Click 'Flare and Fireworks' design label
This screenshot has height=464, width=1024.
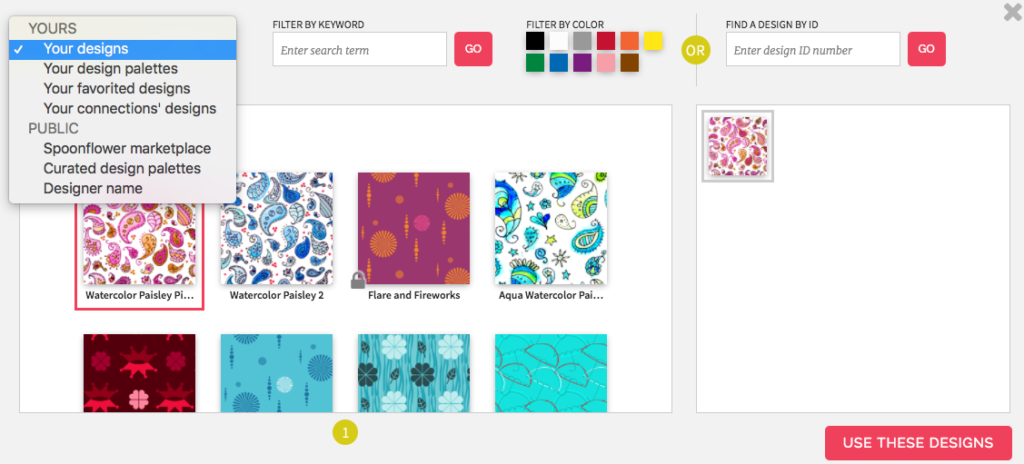pyautogui.click(x=414, y=295)
